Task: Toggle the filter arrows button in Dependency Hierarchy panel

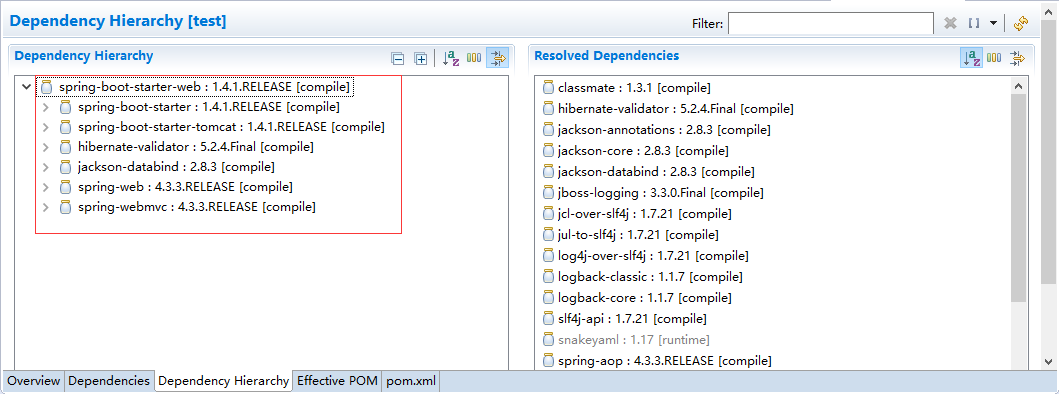Action: [x=497, y=59]
